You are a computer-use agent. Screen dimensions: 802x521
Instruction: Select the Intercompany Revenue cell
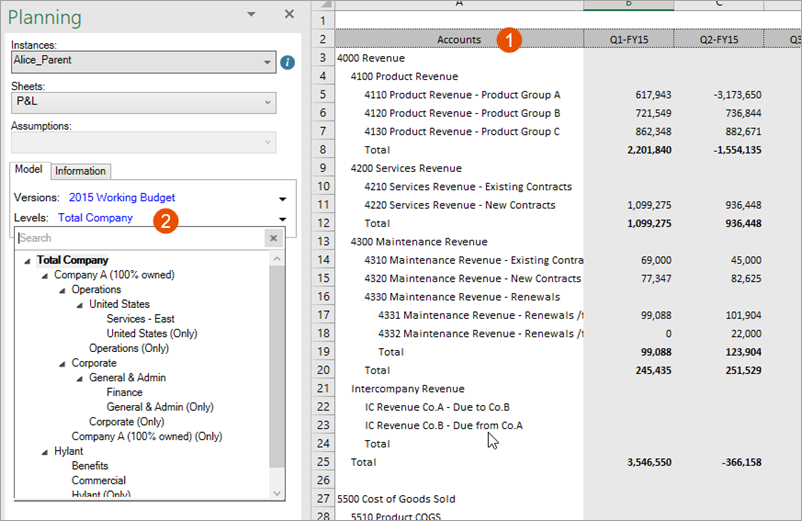(x=459, y=389)
